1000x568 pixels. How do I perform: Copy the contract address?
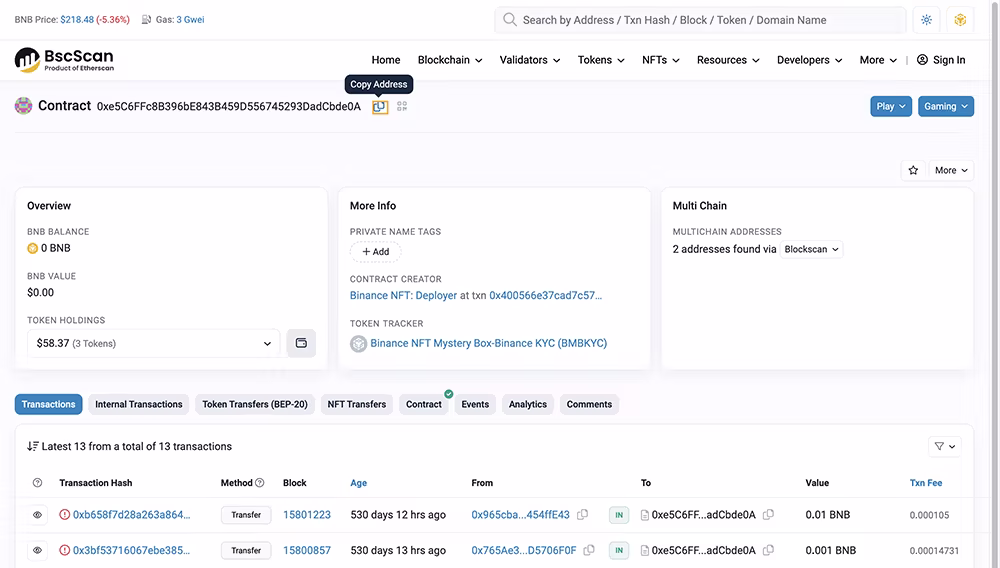[380, 106]
